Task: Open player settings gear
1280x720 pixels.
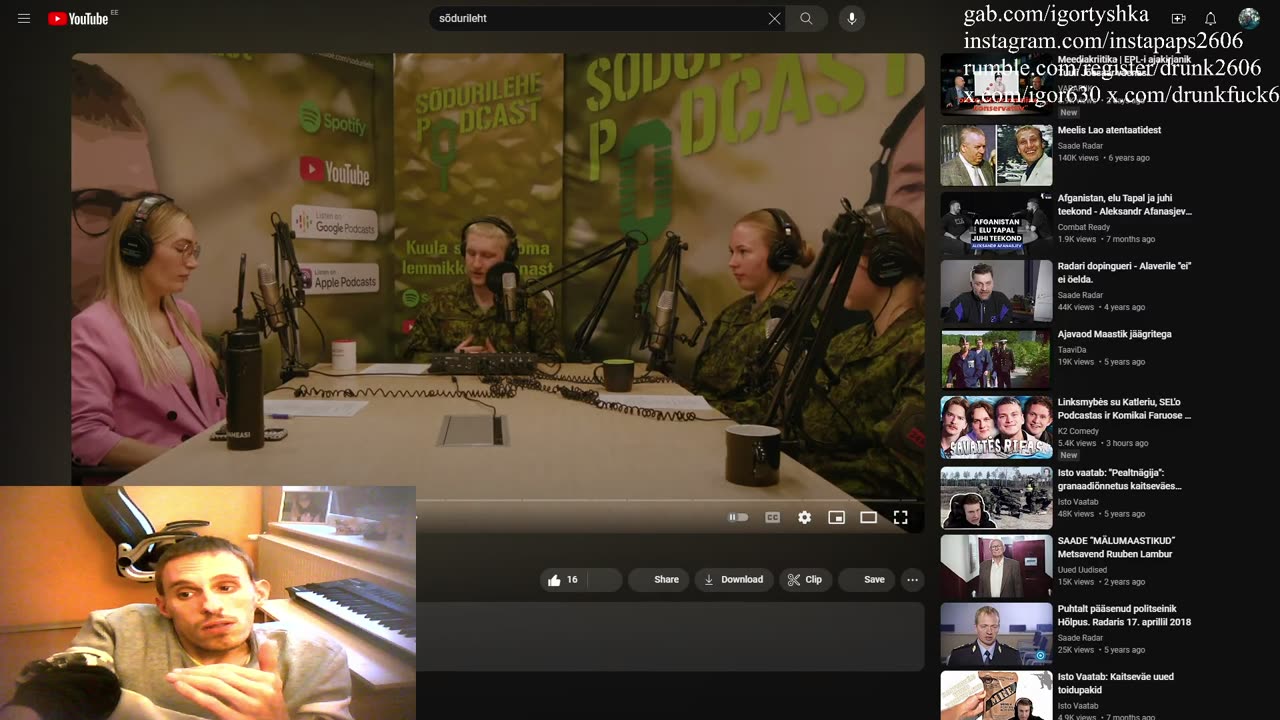Action: pos(804,517)
